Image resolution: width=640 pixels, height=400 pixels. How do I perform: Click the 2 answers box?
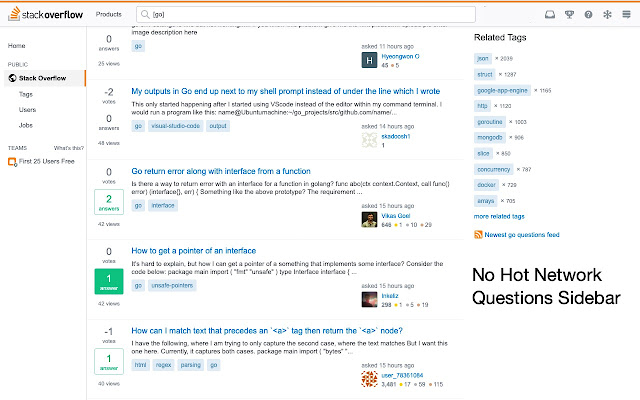109,202
